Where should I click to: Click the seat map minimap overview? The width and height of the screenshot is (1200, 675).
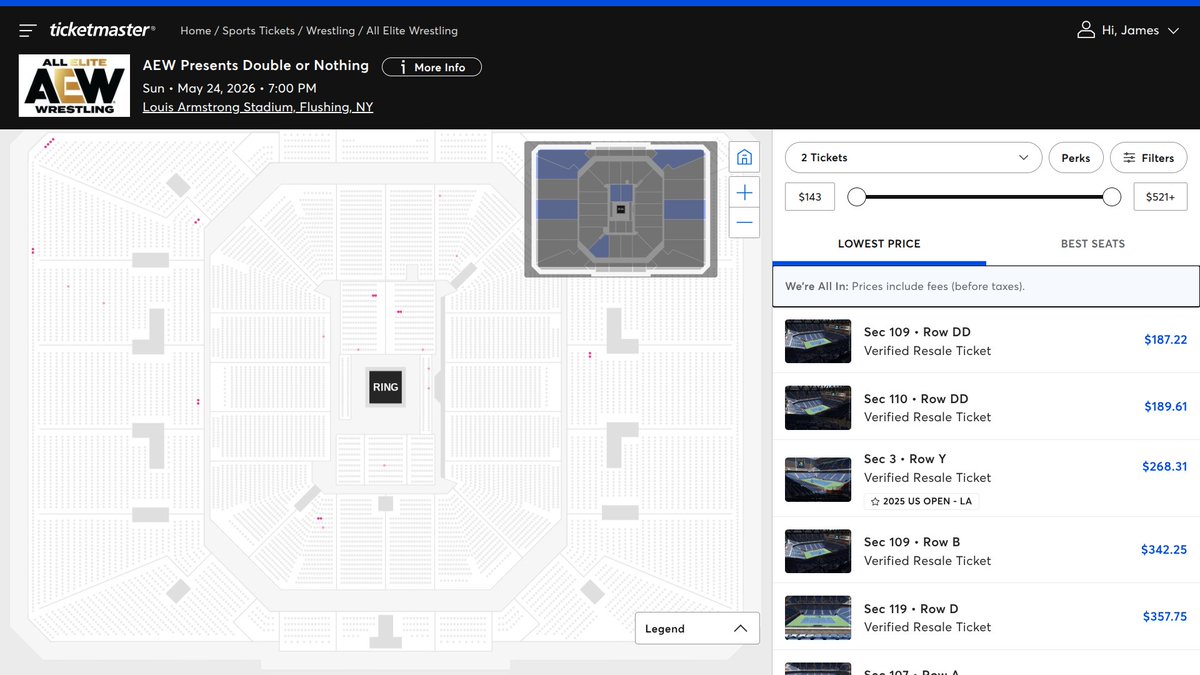620,209
